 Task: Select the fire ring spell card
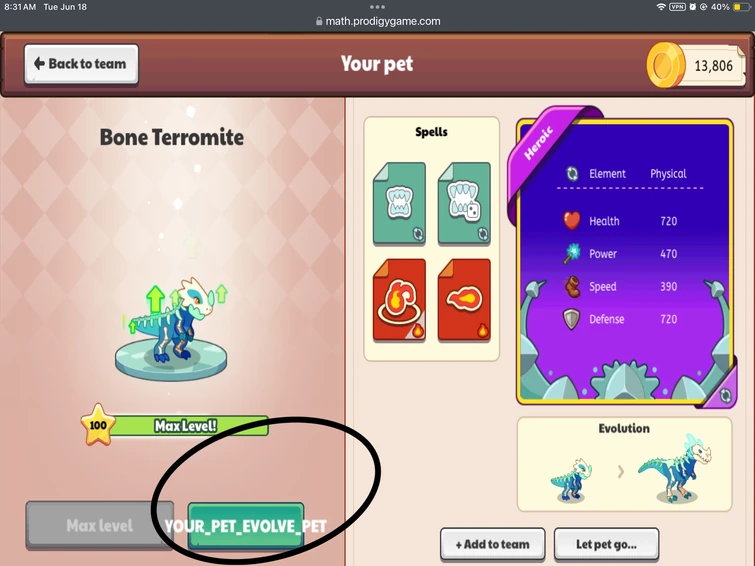(x=399, y=300)
